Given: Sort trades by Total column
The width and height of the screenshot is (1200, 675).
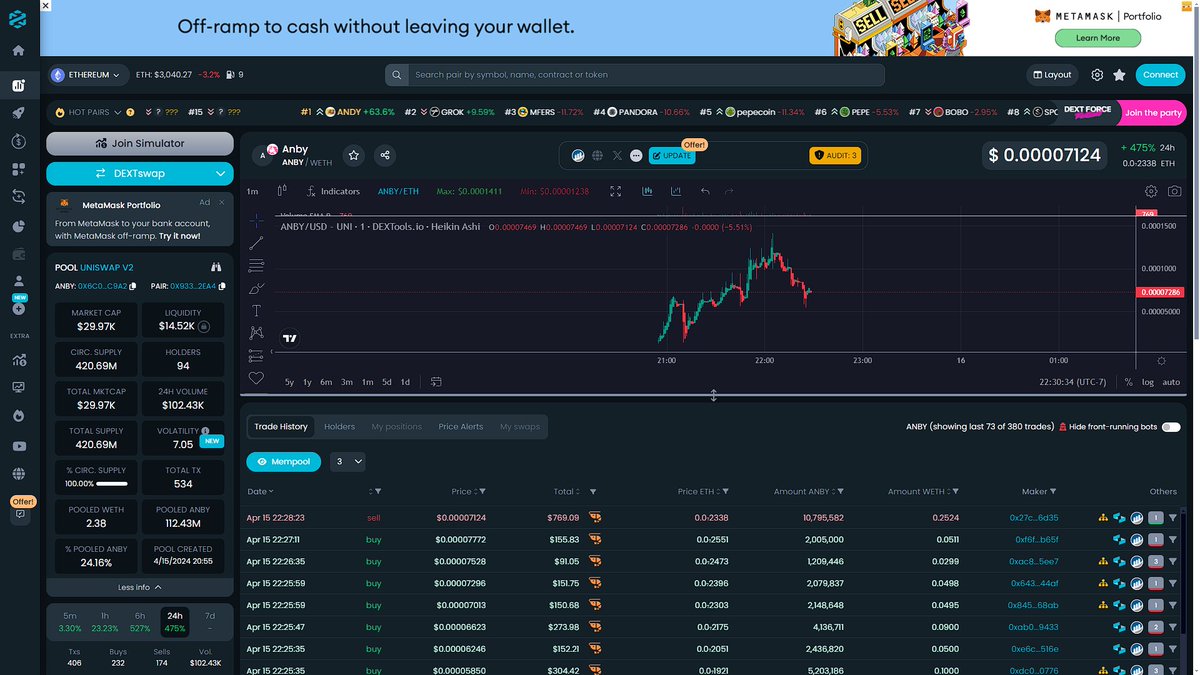Looking at the screenshot, I should click(x=567, y=491).
